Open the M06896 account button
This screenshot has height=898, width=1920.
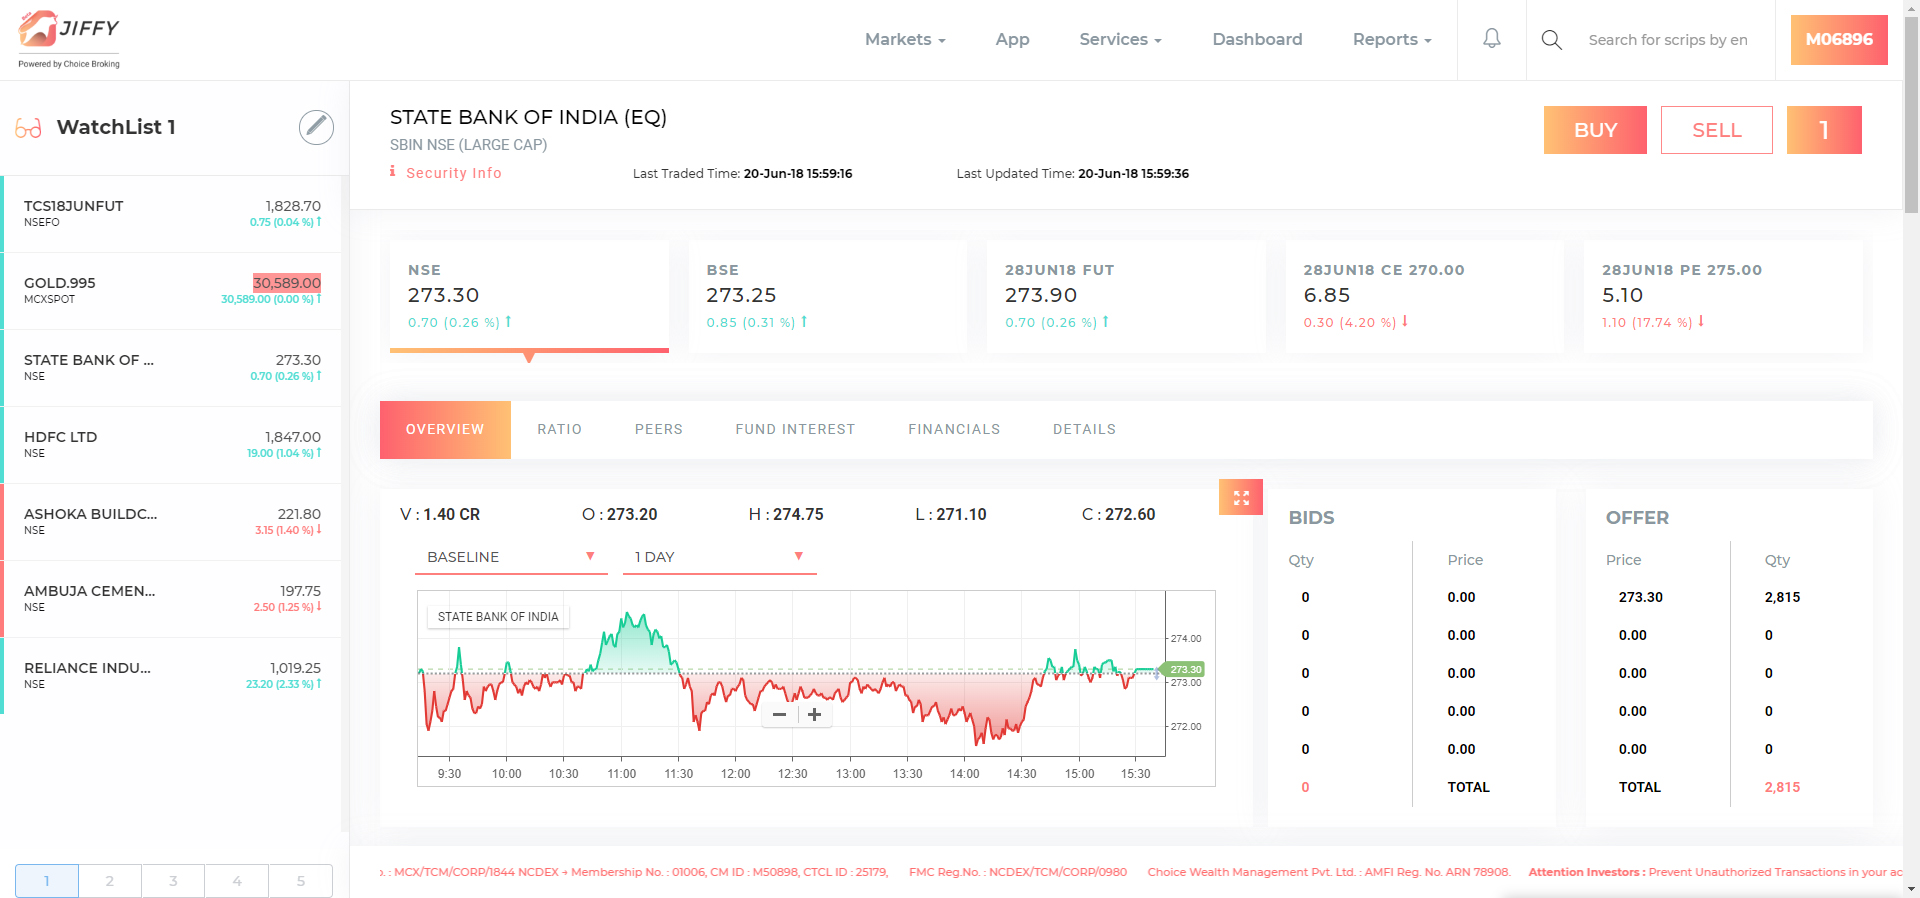pos(1839,40)
